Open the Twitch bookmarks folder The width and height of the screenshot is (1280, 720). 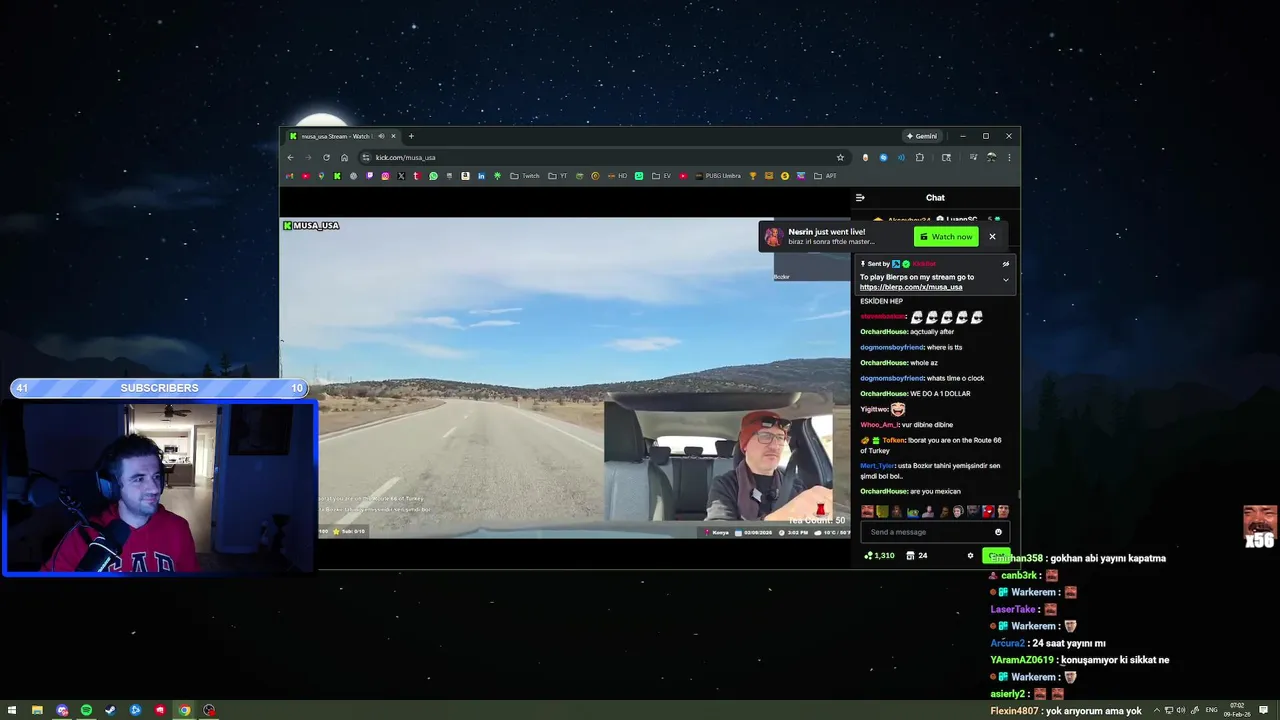(x=525, y=176)
